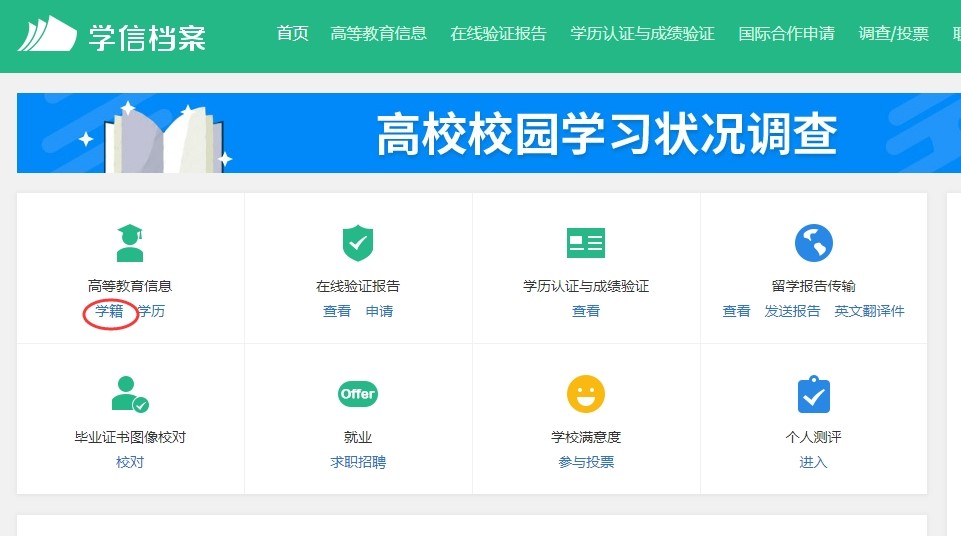Click the 学历 link
Screen dimensions: 961x536
coord(152,311)
